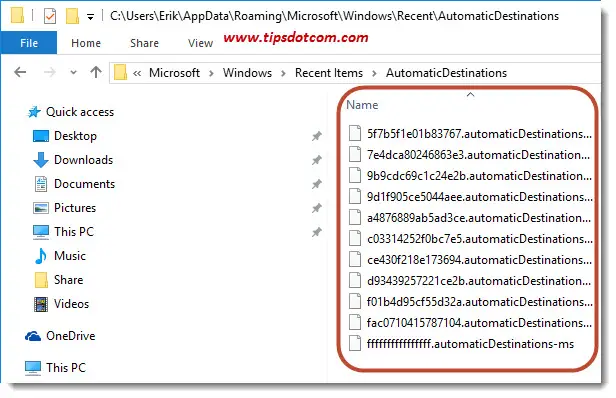Switch to the View ribbon tab

[200, 43]
